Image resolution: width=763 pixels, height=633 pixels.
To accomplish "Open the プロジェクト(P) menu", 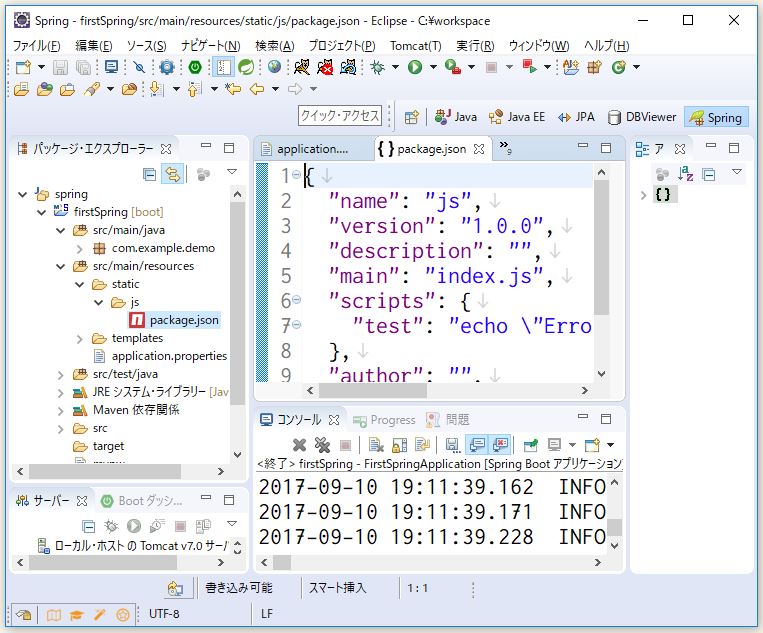I will (342, 46).
